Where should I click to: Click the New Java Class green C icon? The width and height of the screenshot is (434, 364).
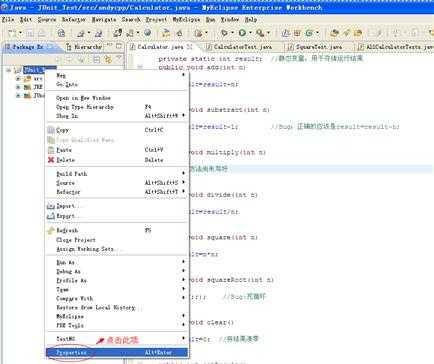click(x=309, y=33)
